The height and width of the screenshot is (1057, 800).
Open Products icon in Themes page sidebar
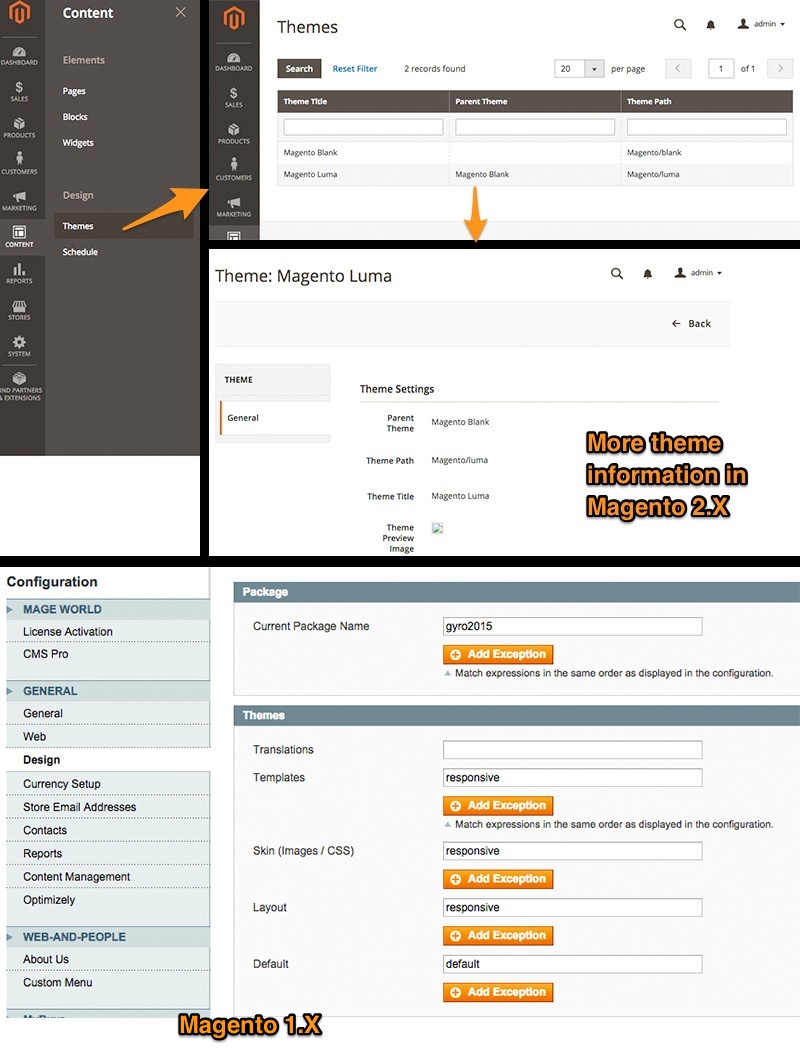[x=234, y=134]
